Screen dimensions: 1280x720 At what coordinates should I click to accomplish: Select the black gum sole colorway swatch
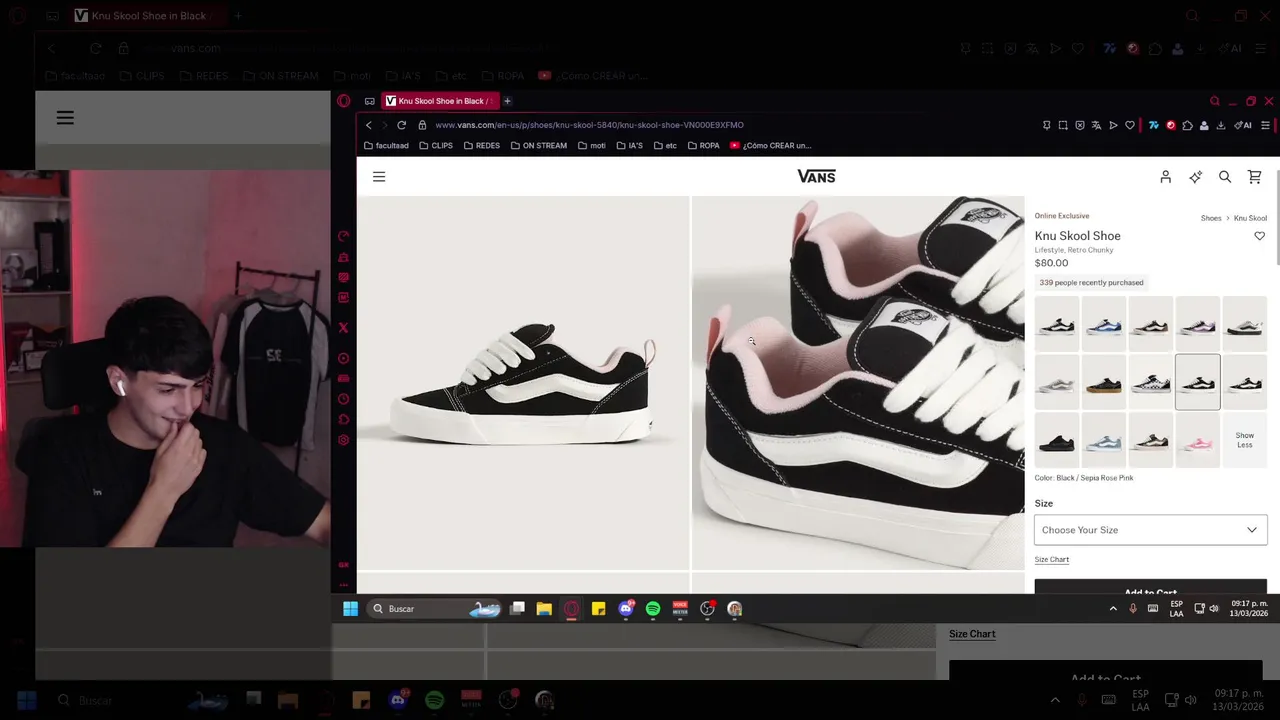1103,382
